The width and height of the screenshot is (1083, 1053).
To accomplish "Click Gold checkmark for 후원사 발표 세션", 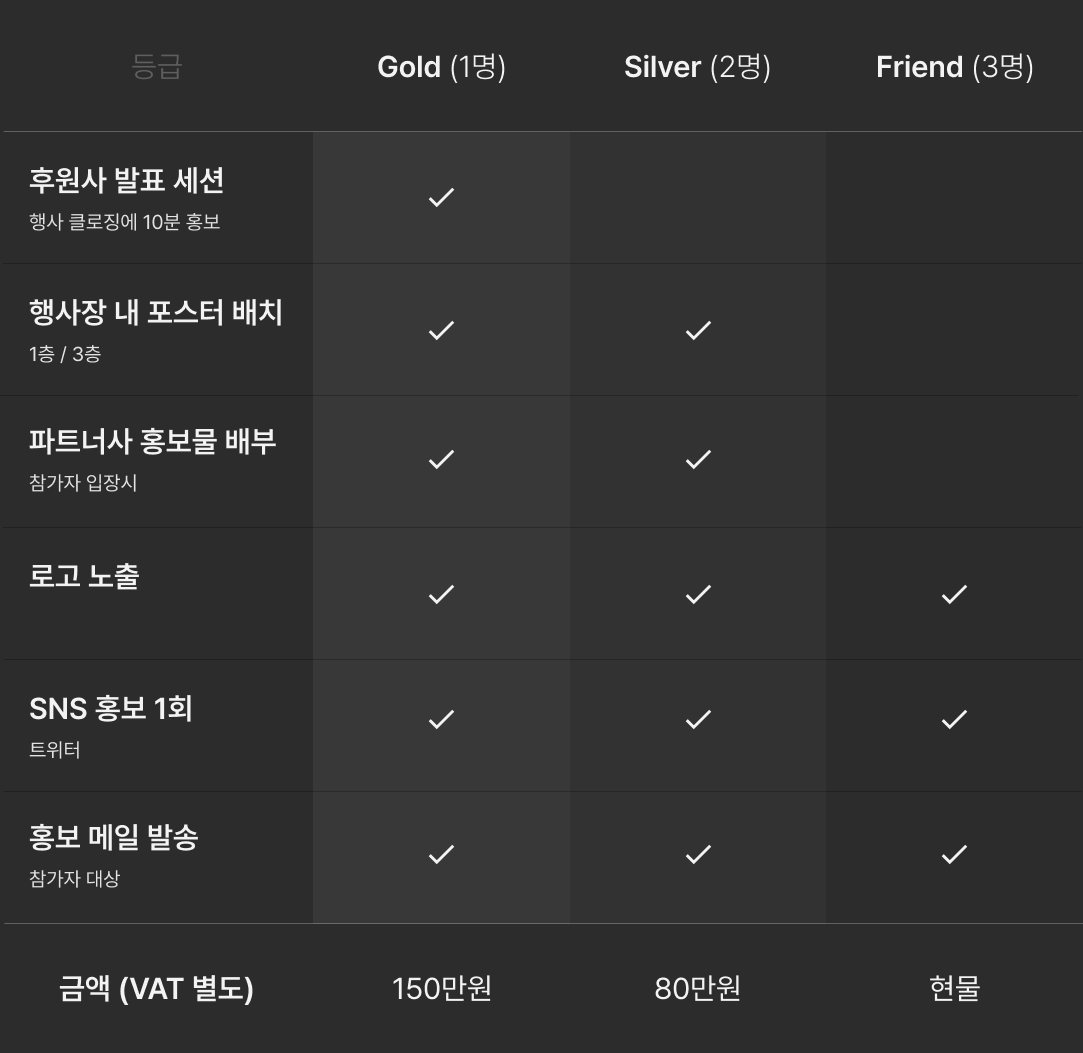I will coord(441,197).
